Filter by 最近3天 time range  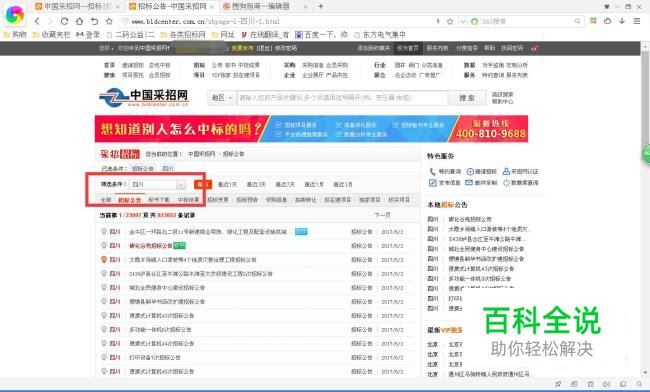pyautogui.click(x=256, y=184)
